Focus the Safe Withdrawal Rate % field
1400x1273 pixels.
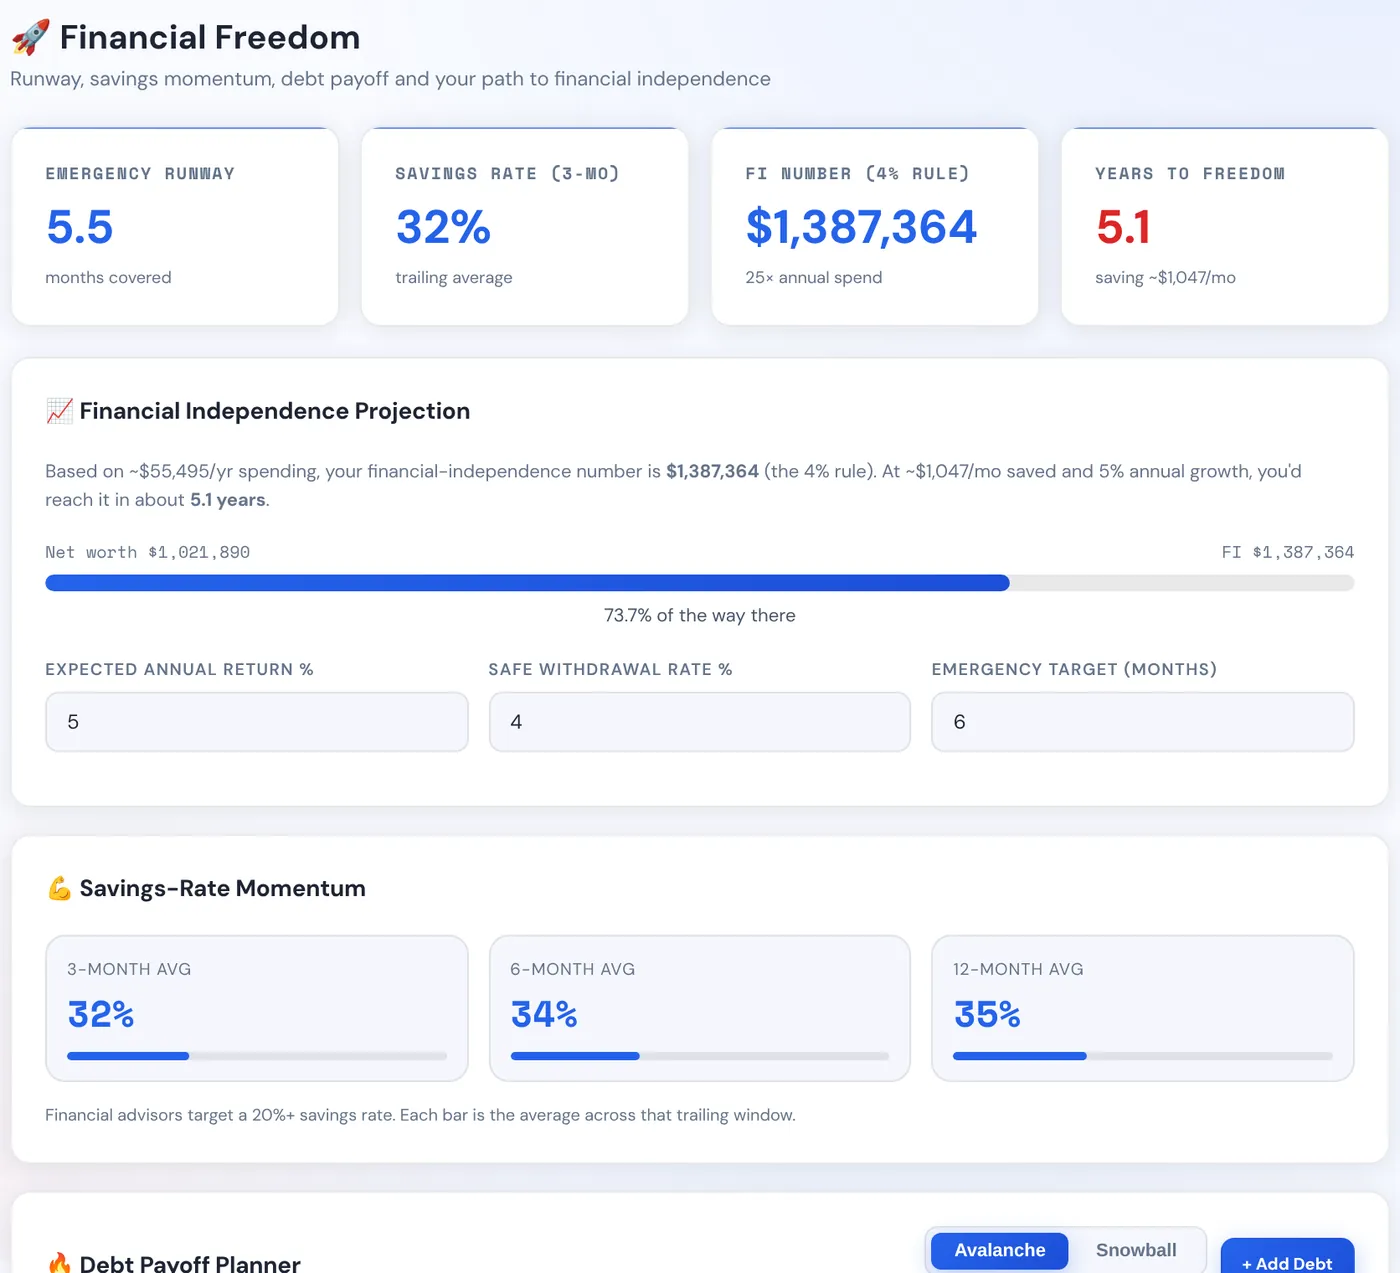pyautogui.click(x=700, y=722)
